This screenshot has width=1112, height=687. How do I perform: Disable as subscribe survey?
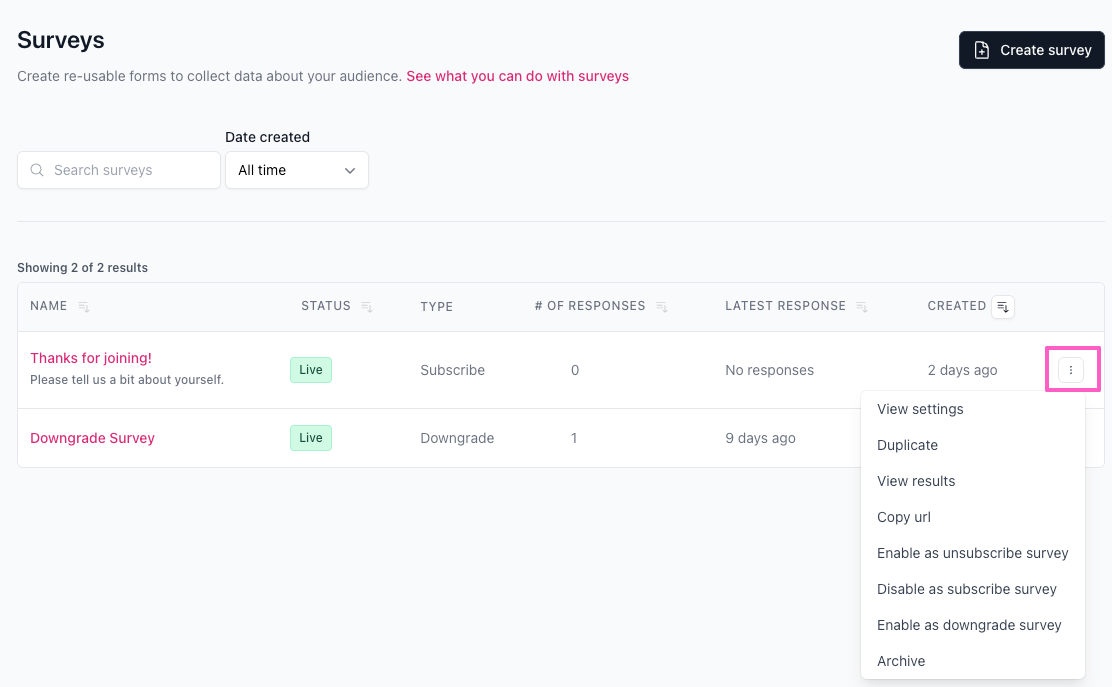point(966,589)
